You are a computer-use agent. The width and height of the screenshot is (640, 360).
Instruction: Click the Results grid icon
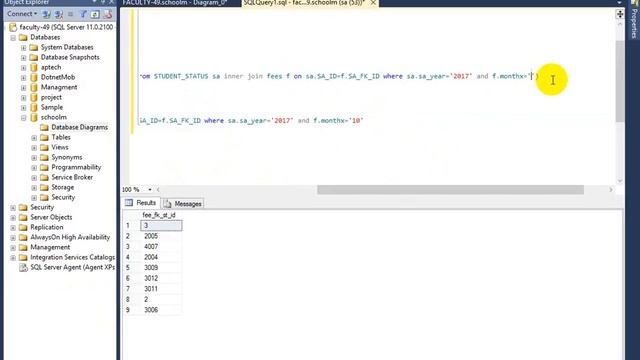(129, 203)
